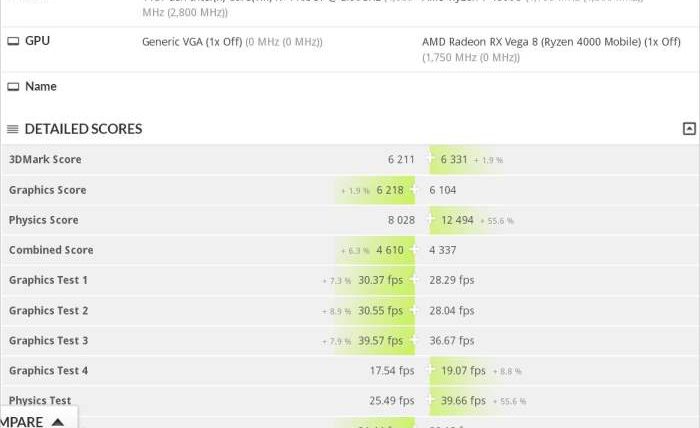This screenshot has height=428, width=700.
Task: Click plus icon beside 6 218 graphics score
Action: tap(414, 190)
